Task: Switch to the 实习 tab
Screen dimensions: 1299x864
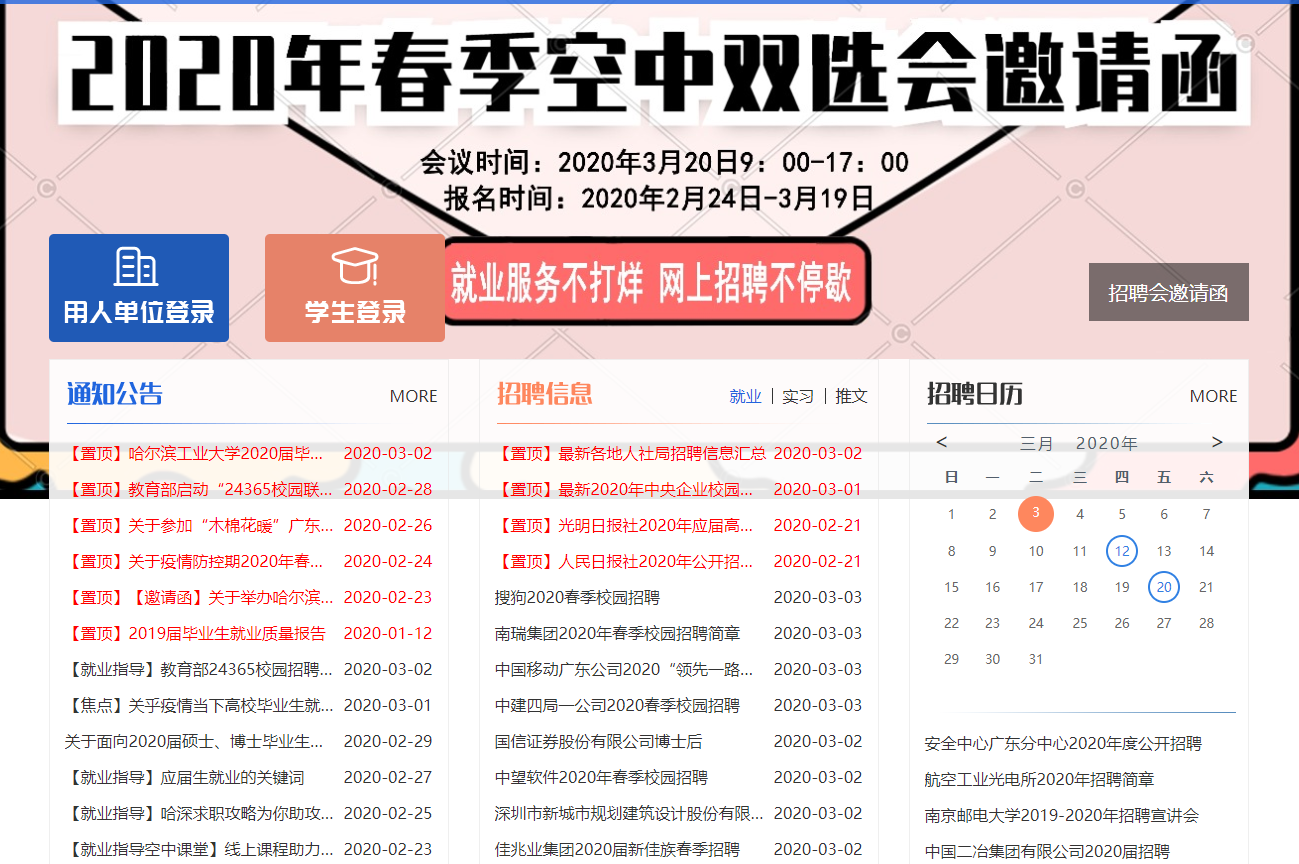Action: [x=797, y=395]
